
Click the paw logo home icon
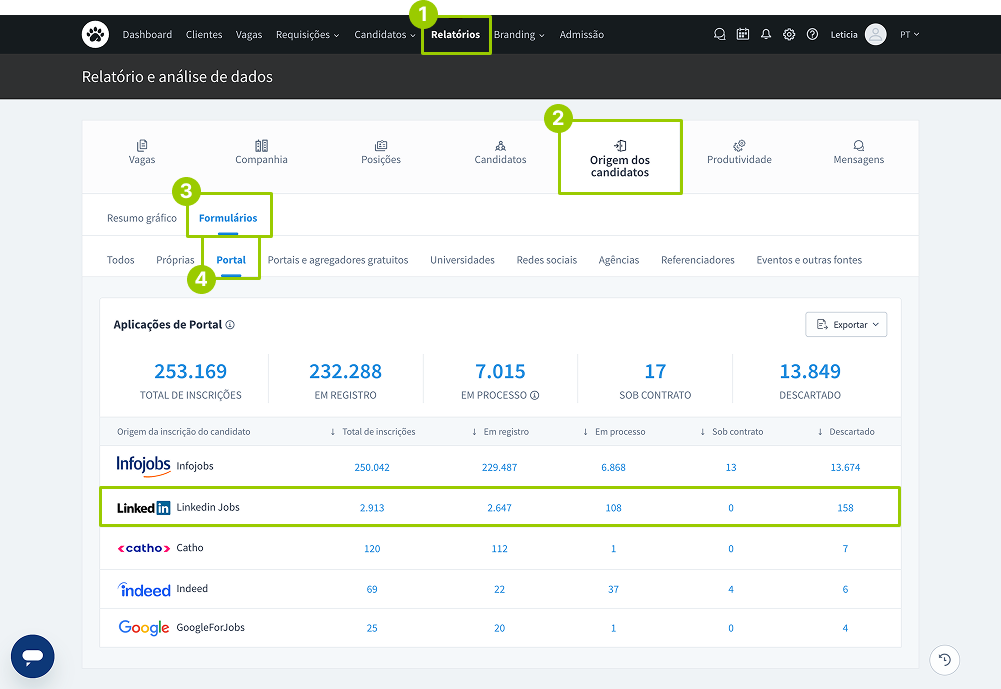click(95, 34)
